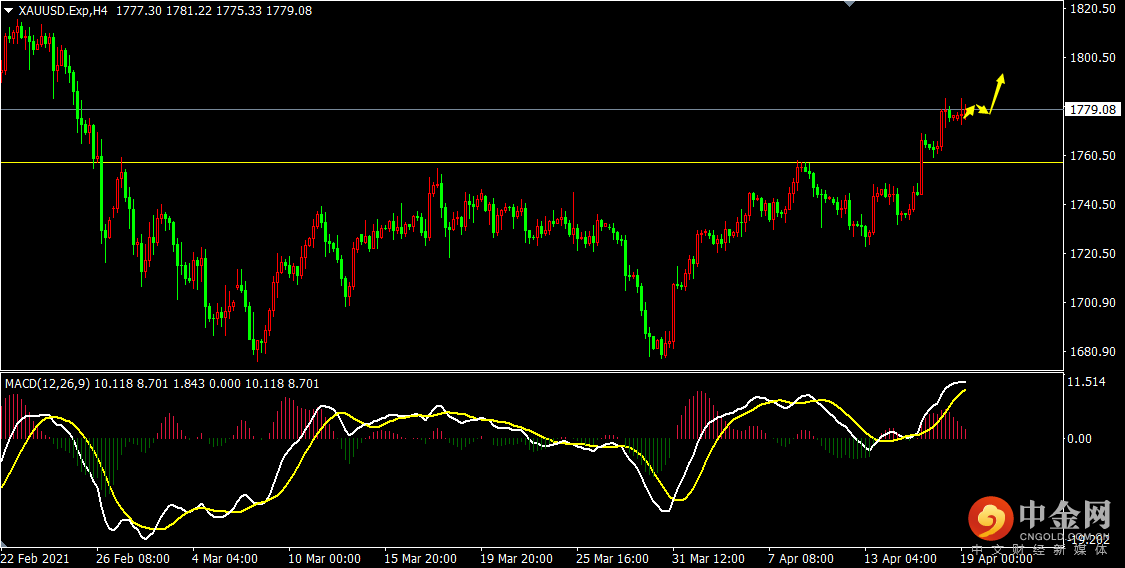Click the 1760.50 price scale label
This screenshot has width=1125, height=568.
(x=1092, y=156)
